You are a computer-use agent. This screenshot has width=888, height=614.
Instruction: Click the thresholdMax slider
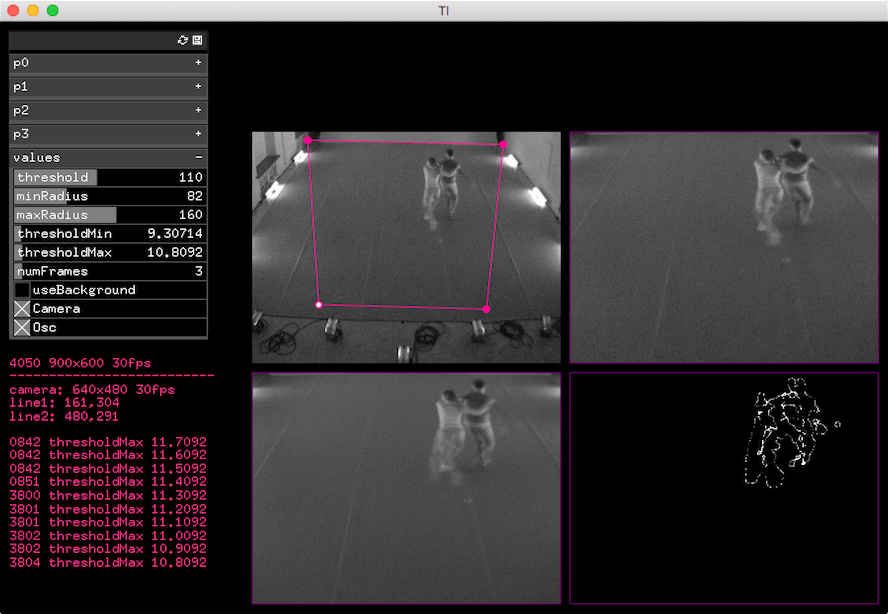(x=108, y=253)
